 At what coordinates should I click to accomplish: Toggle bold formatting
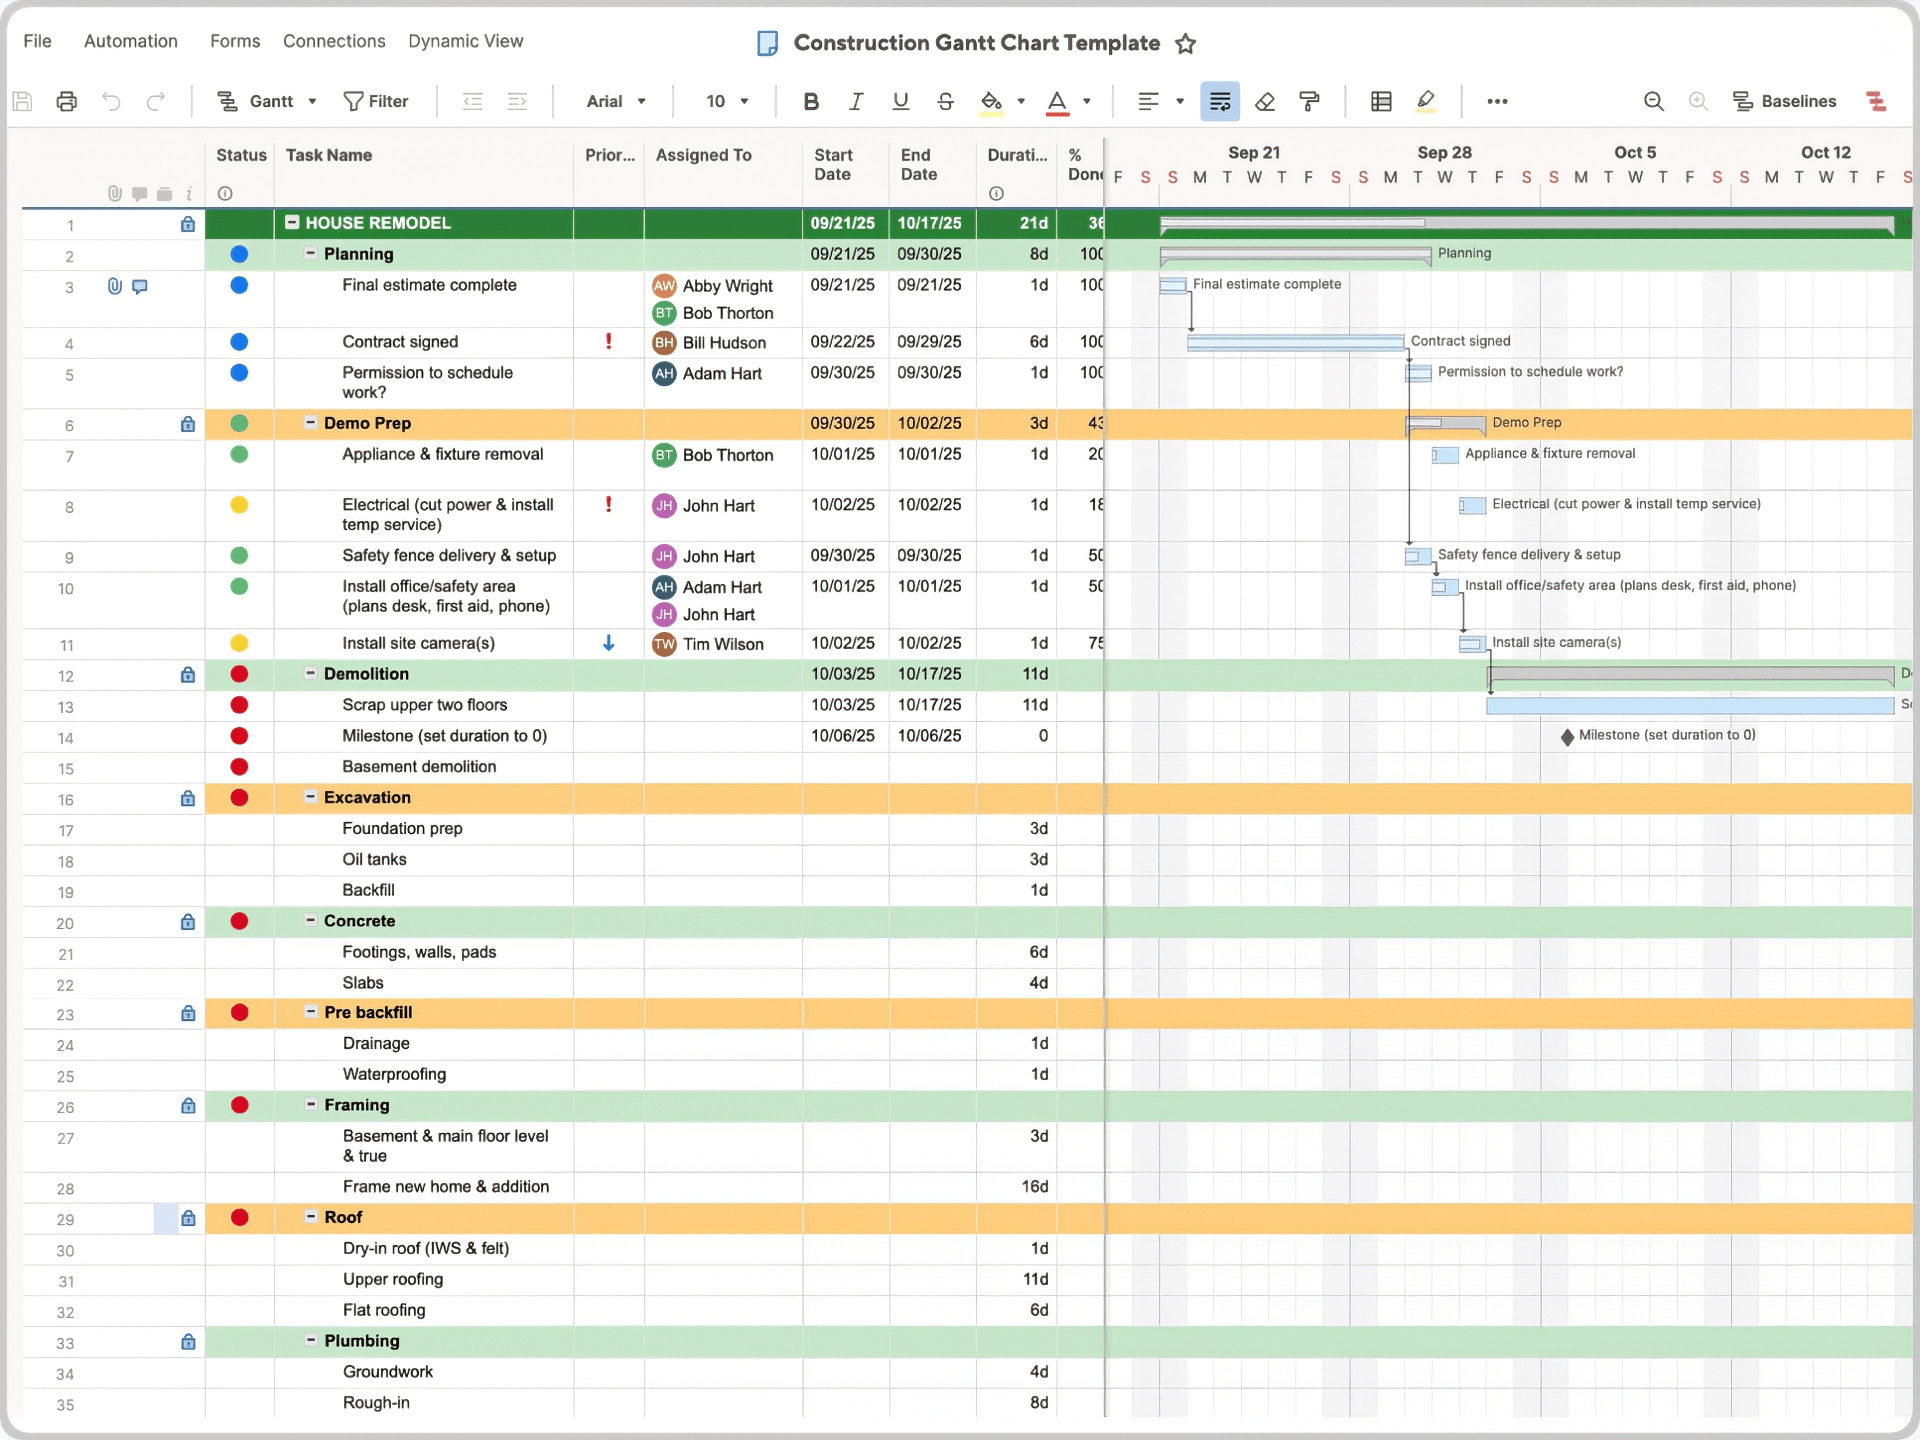(x=810, y=101)
